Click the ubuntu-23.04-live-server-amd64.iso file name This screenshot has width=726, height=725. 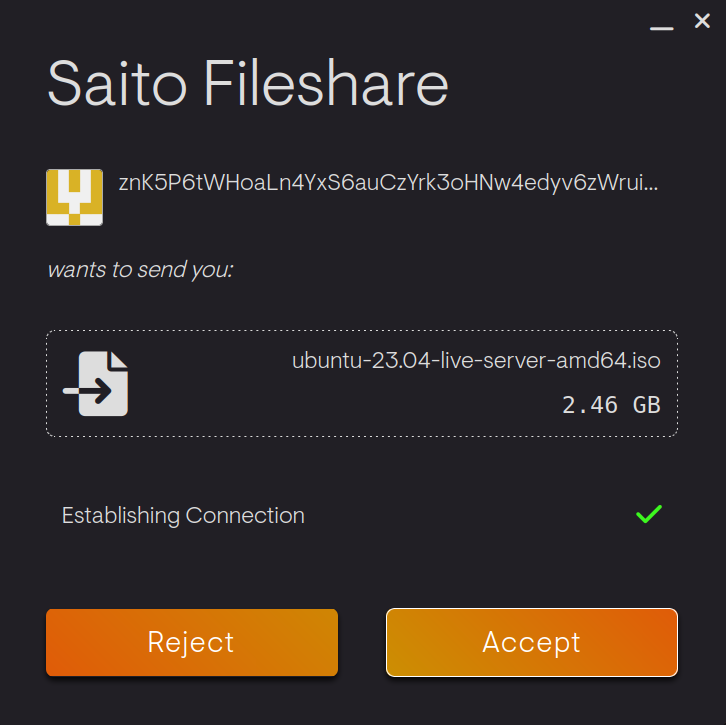click(476, 360)
